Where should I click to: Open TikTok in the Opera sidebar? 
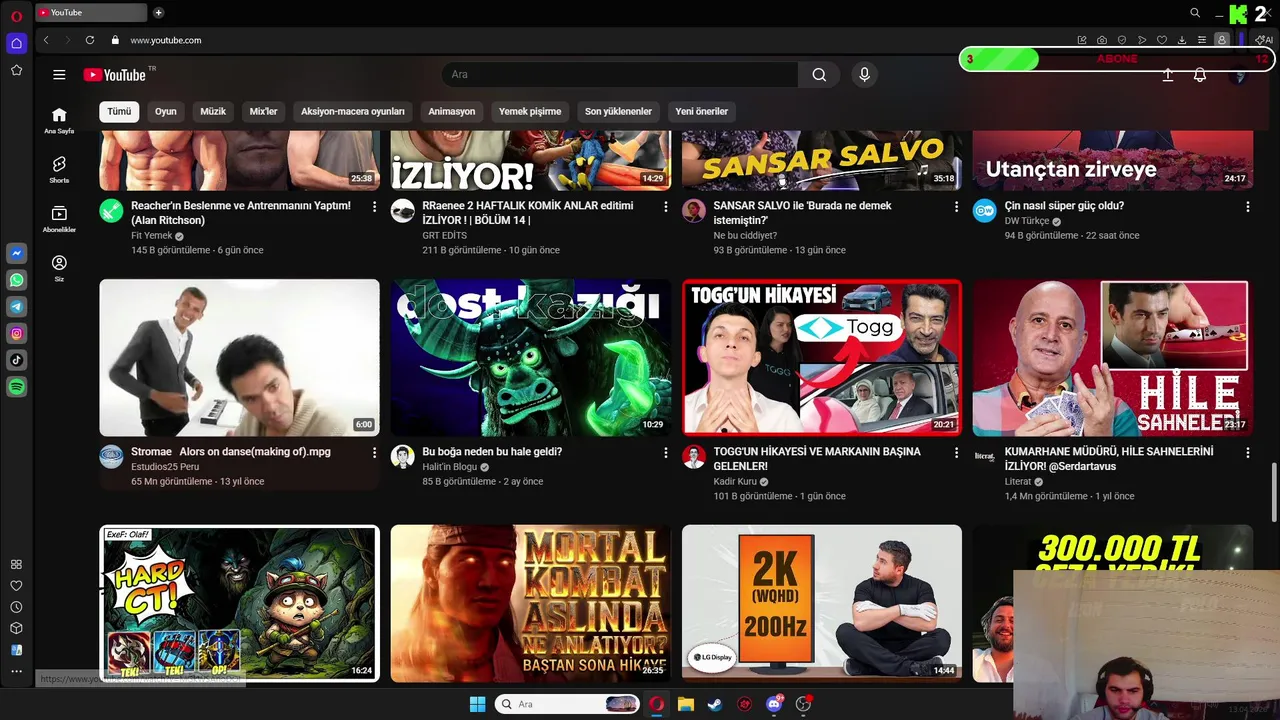pyautogui.click(x=17, y=360)
